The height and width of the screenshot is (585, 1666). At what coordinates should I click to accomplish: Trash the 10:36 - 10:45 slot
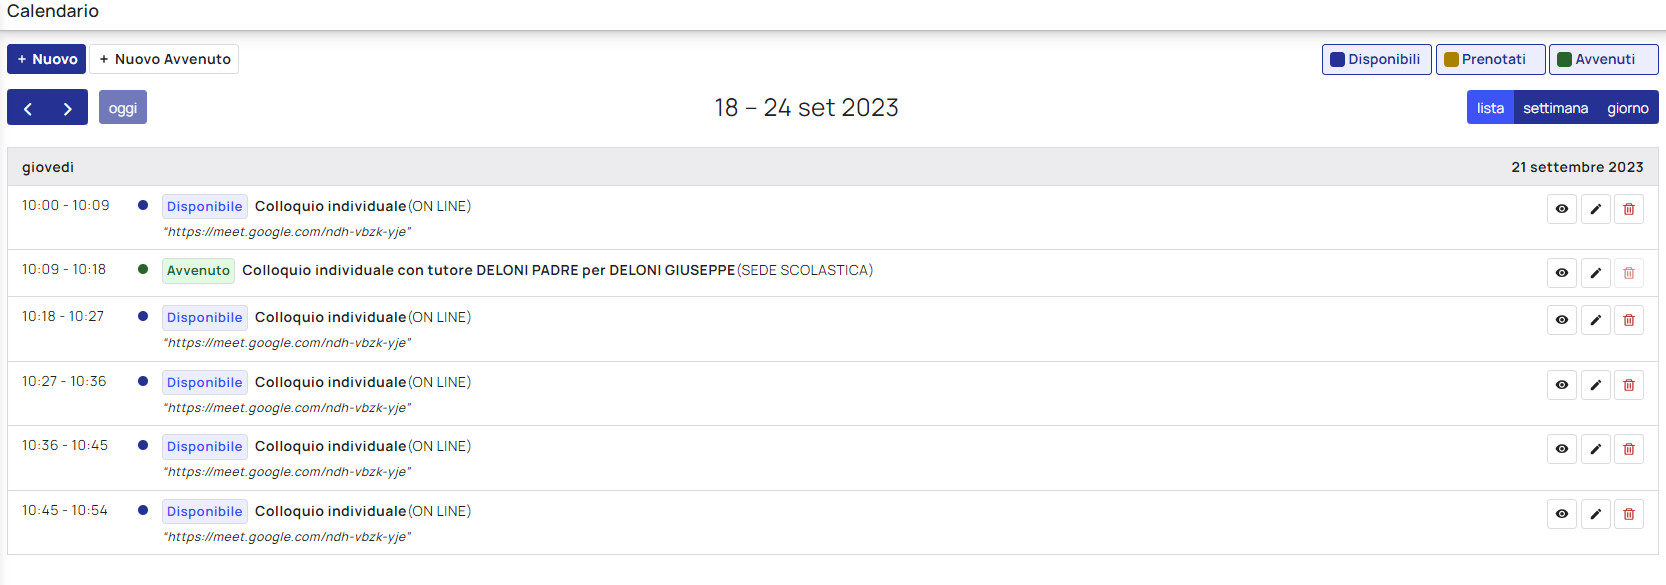[x=1628, y=449]
